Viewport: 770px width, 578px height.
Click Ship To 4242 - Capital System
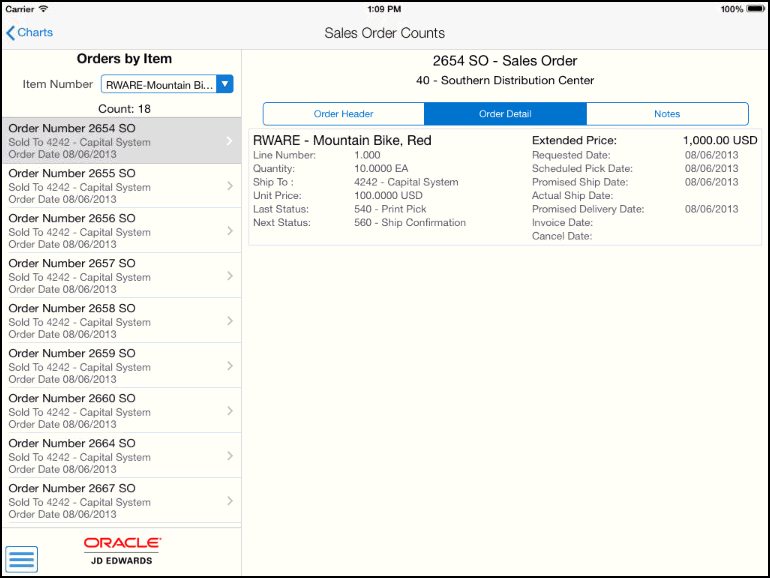point(406,182)
